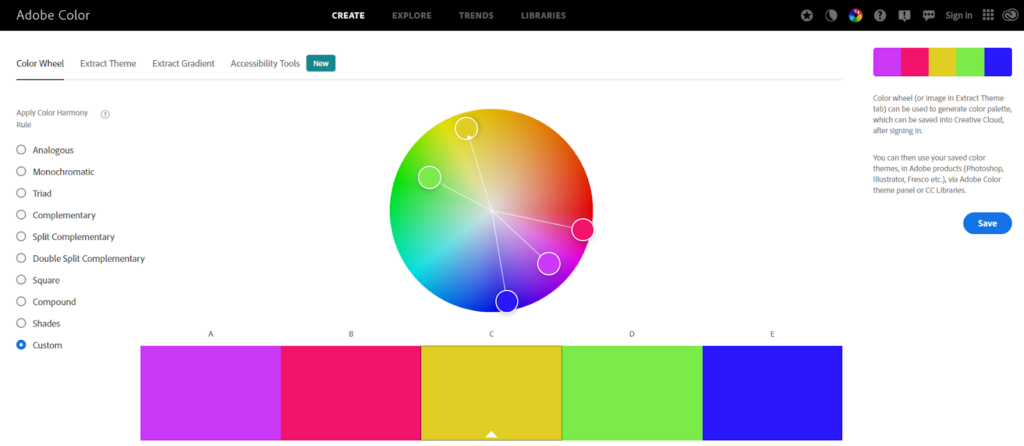Select the Triad harmony rule
The image size is (1024, 446).
point(21,193)
